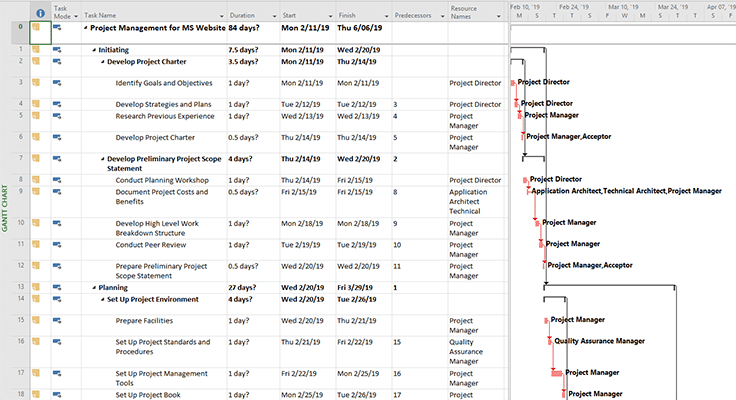
Task: Open the Task Name column filter dropdown
Action: (222, 16)
